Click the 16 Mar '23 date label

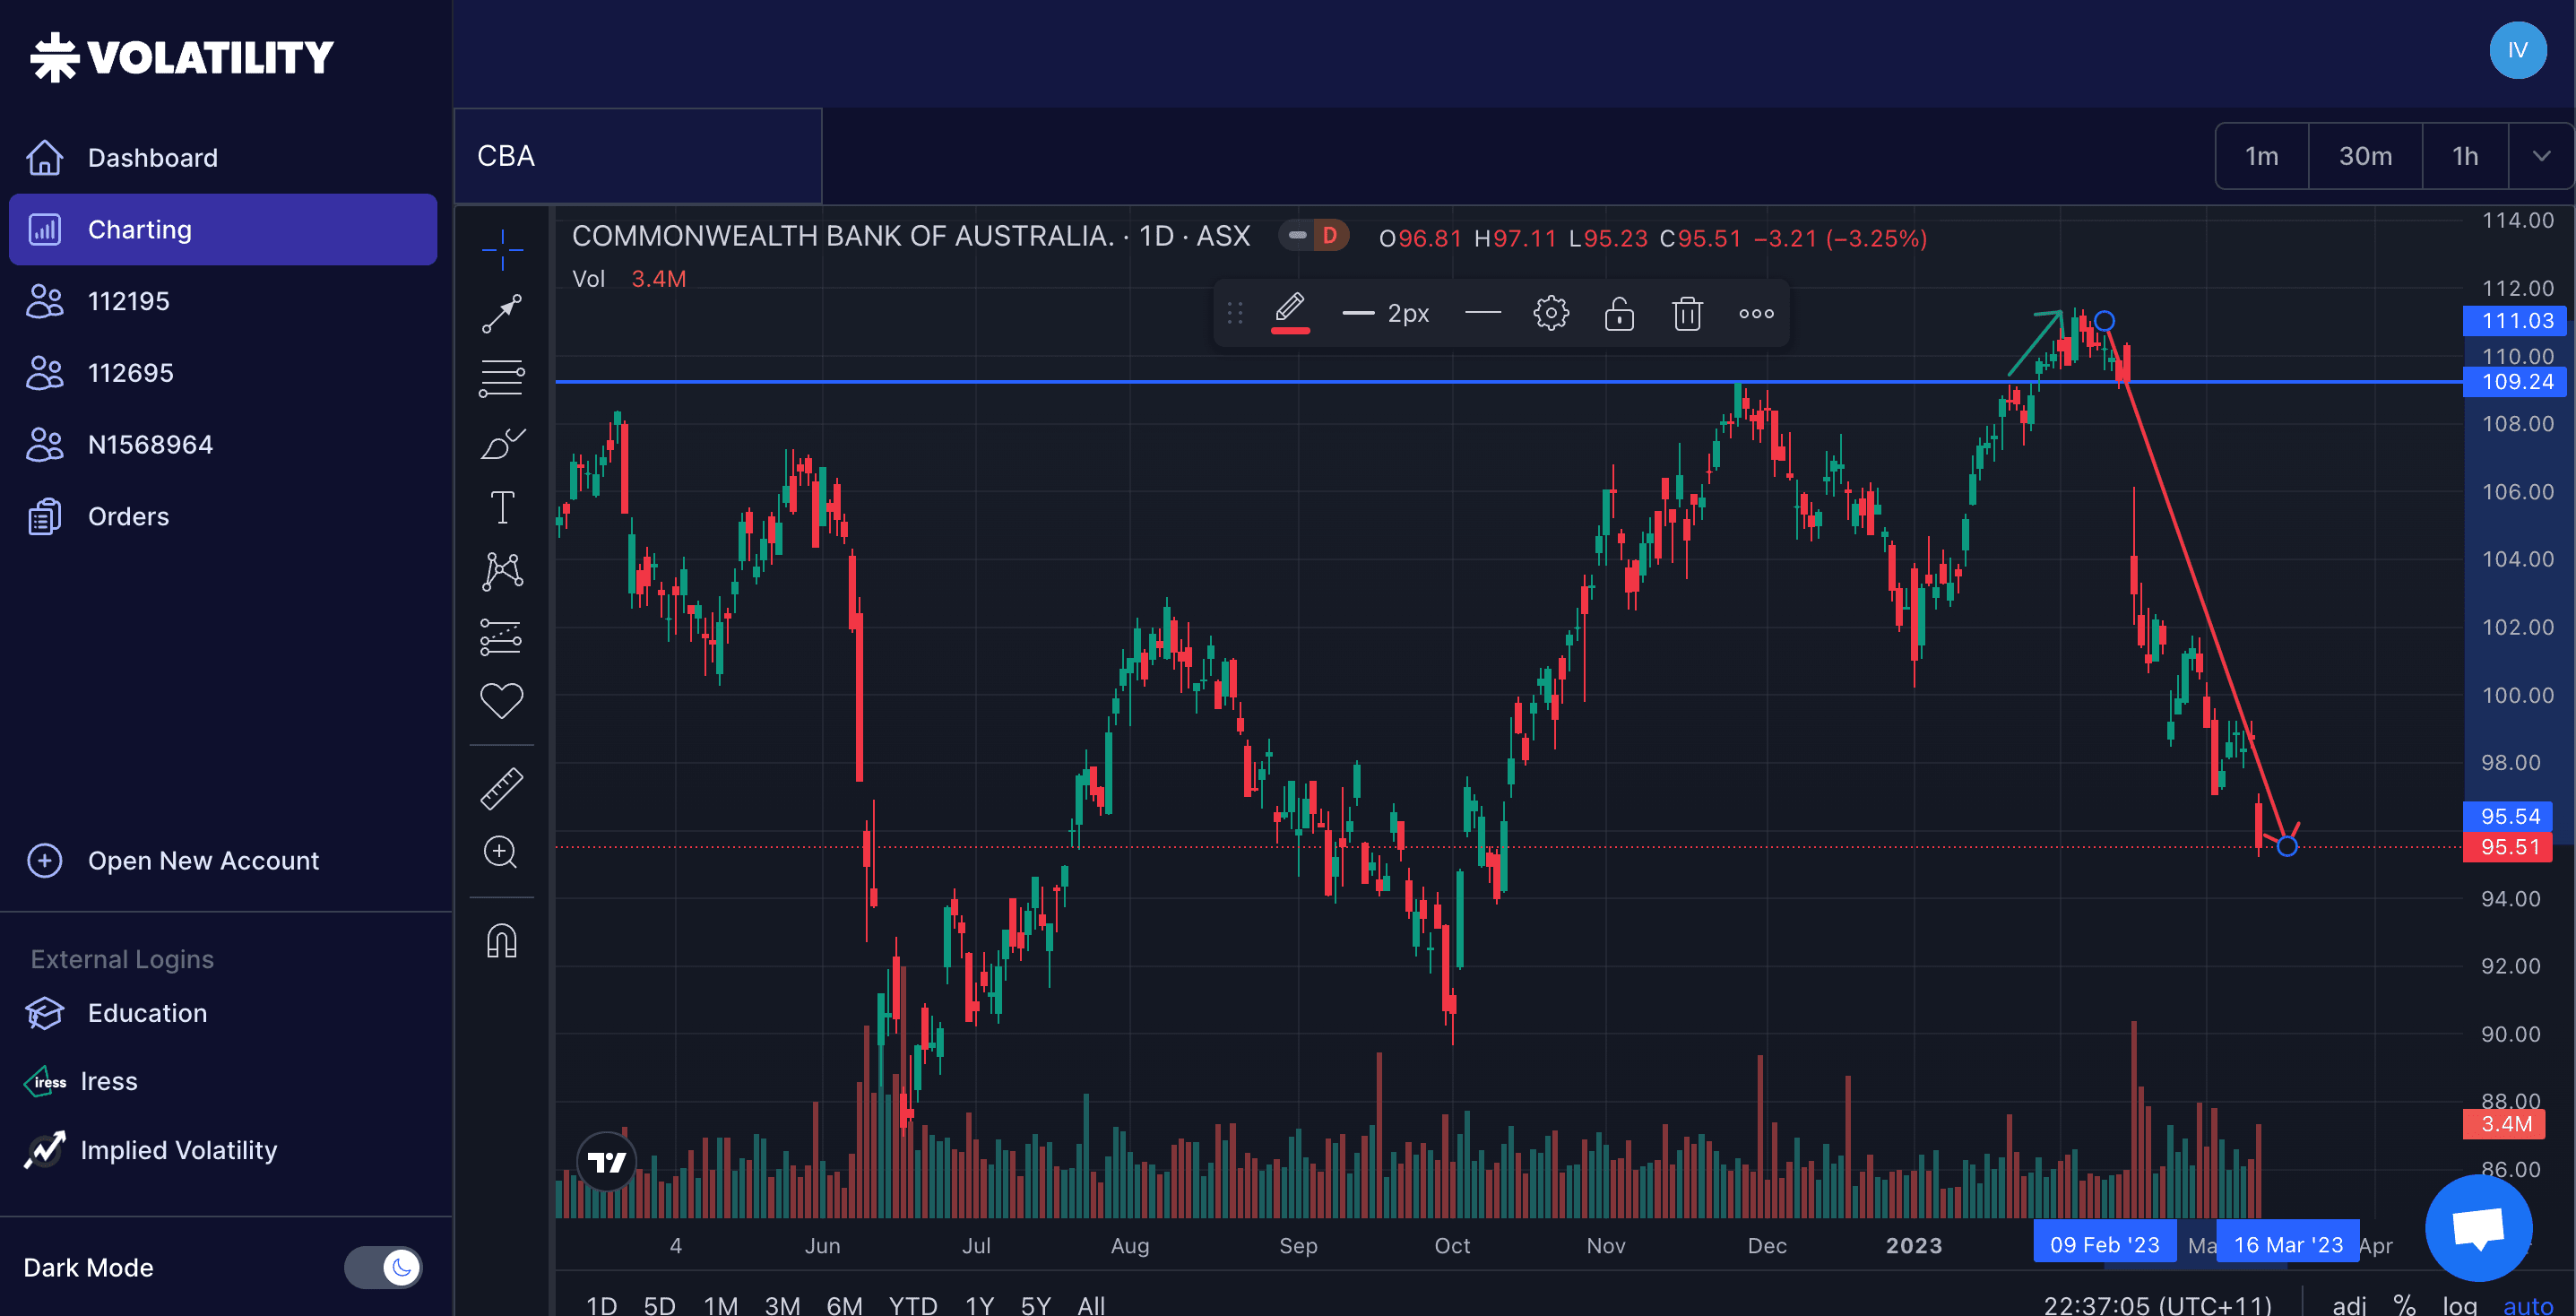point(2288,1244)
